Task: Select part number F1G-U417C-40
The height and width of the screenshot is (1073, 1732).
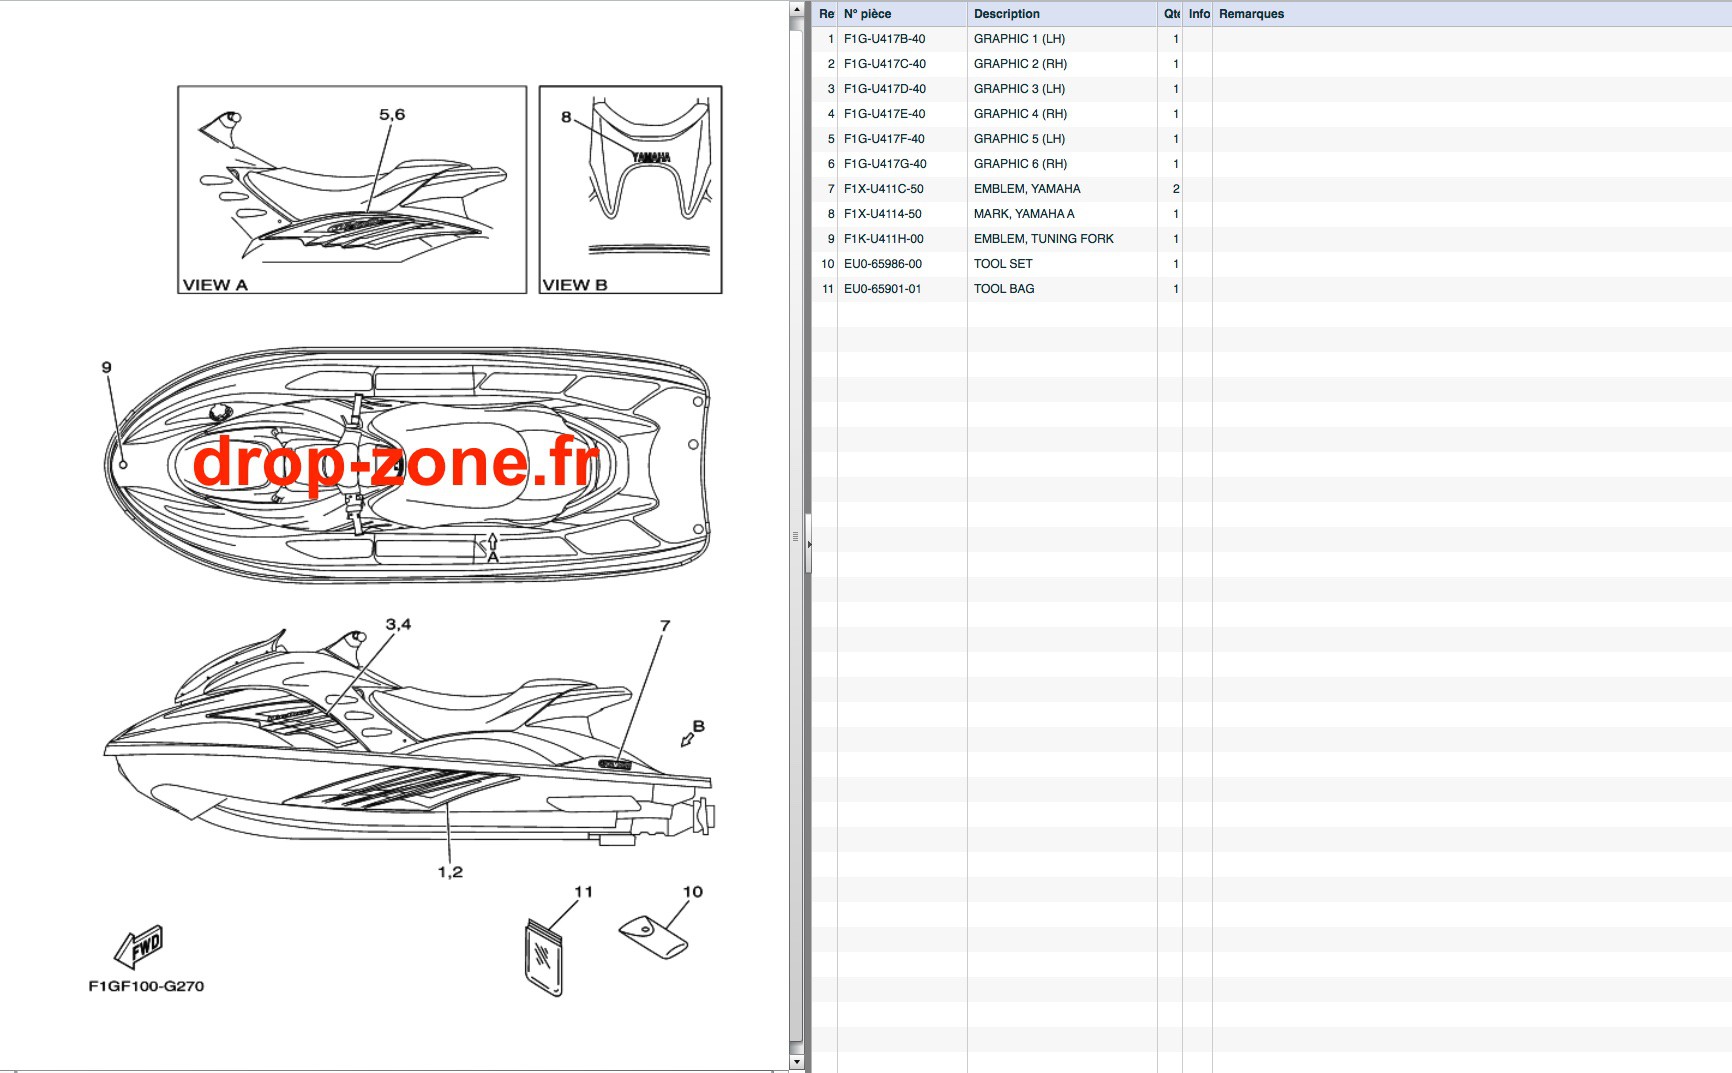Action: tap(884, 64)
